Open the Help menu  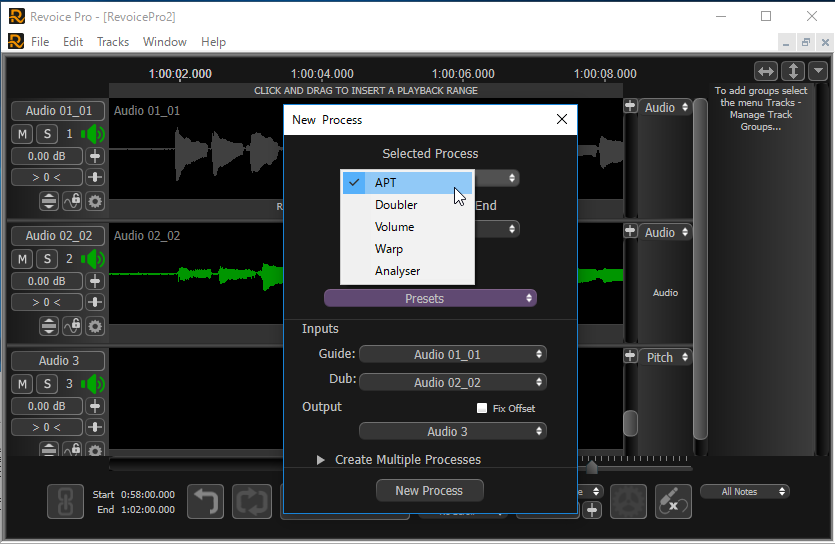tap(214, 42)
